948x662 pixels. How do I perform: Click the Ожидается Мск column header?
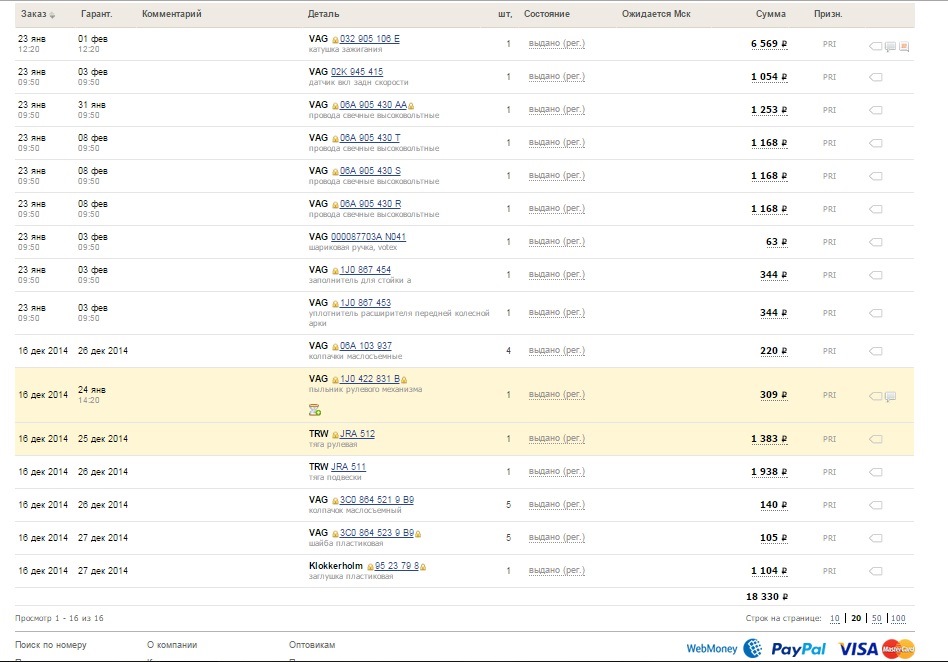[656, 14]
